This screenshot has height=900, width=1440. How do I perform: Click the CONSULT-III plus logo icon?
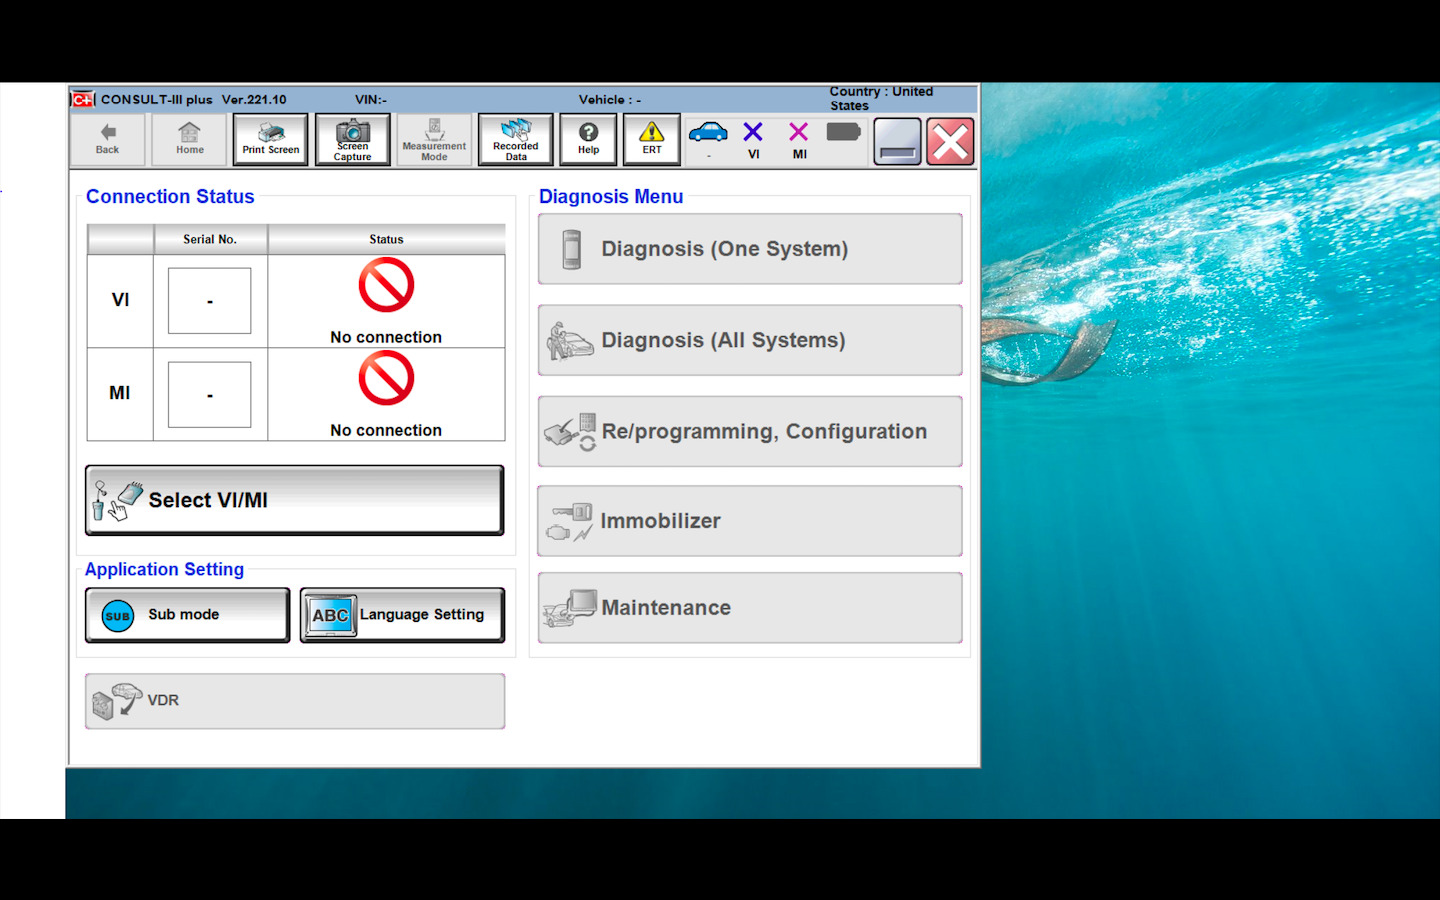83,99
